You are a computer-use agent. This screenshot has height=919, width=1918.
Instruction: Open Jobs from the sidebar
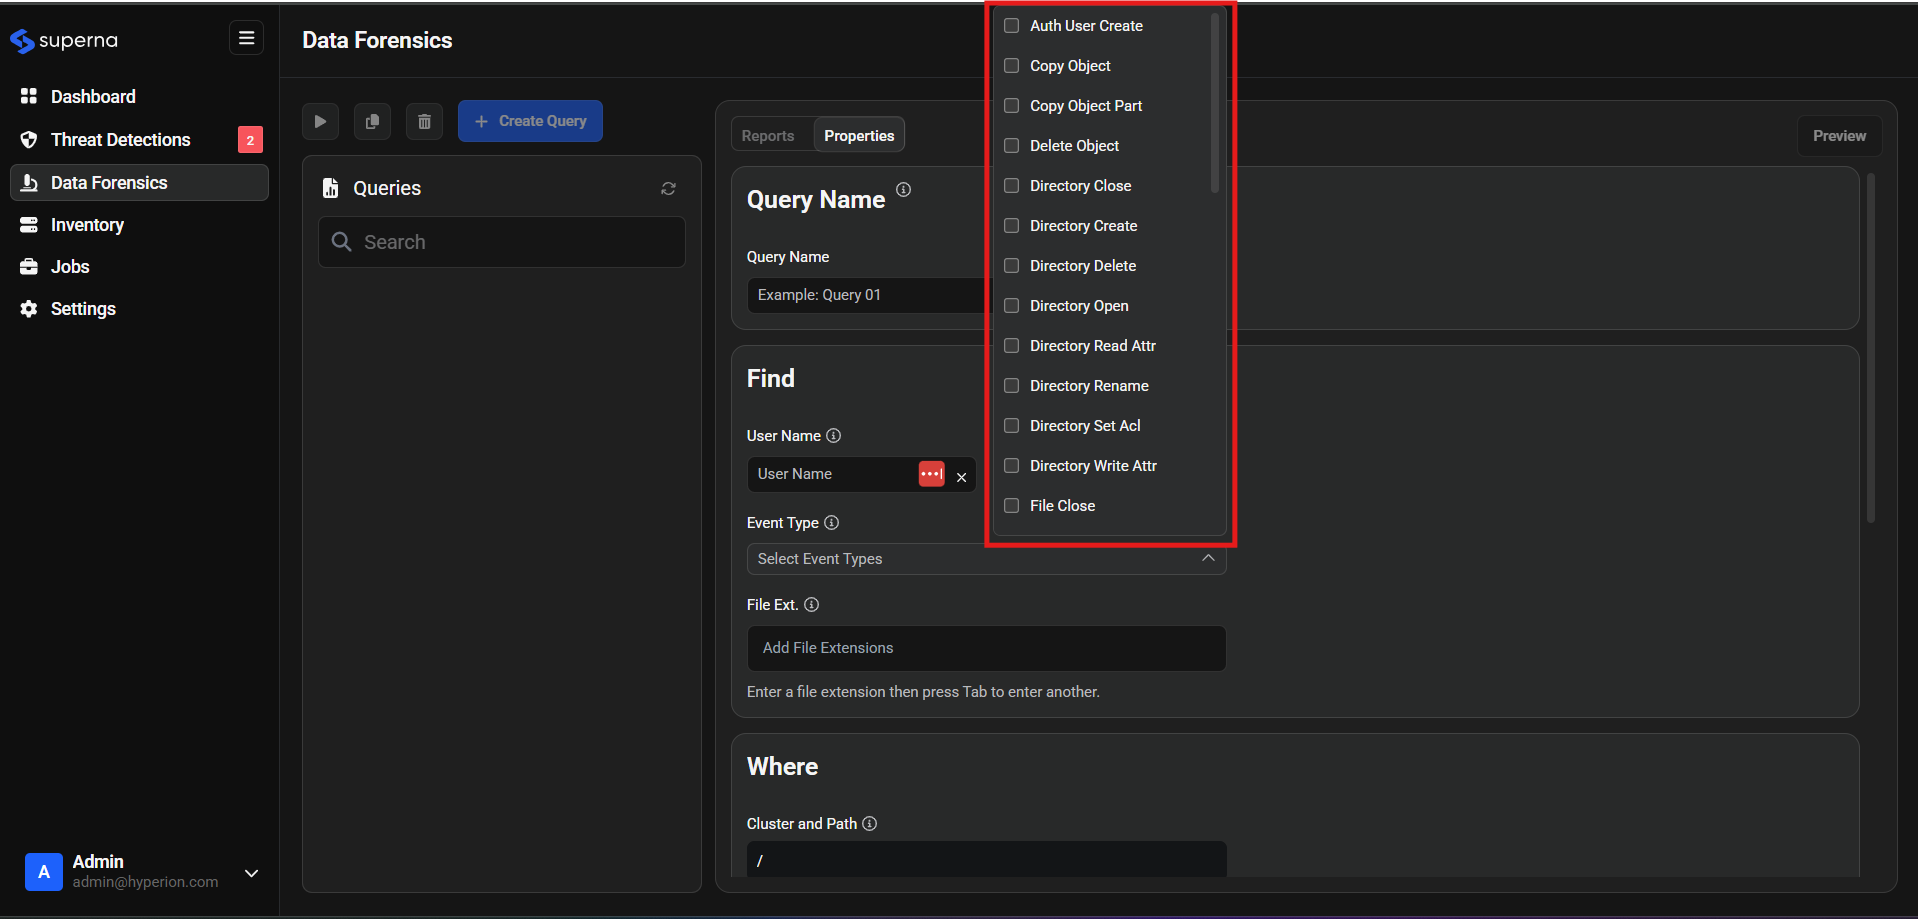click(x=139, y=267)
